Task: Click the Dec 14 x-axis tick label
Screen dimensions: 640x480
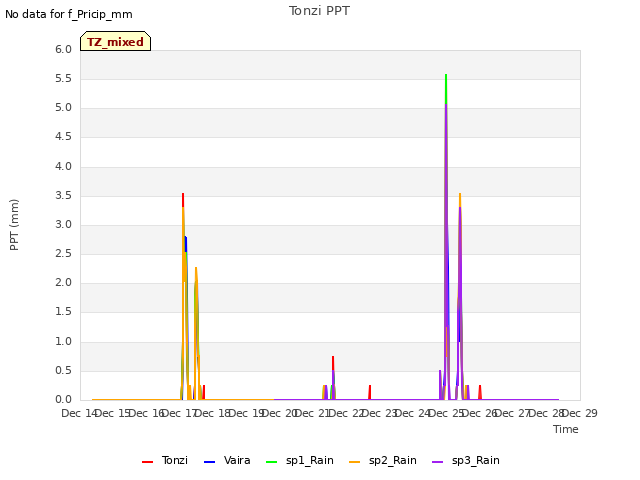Action: [79, 413]
